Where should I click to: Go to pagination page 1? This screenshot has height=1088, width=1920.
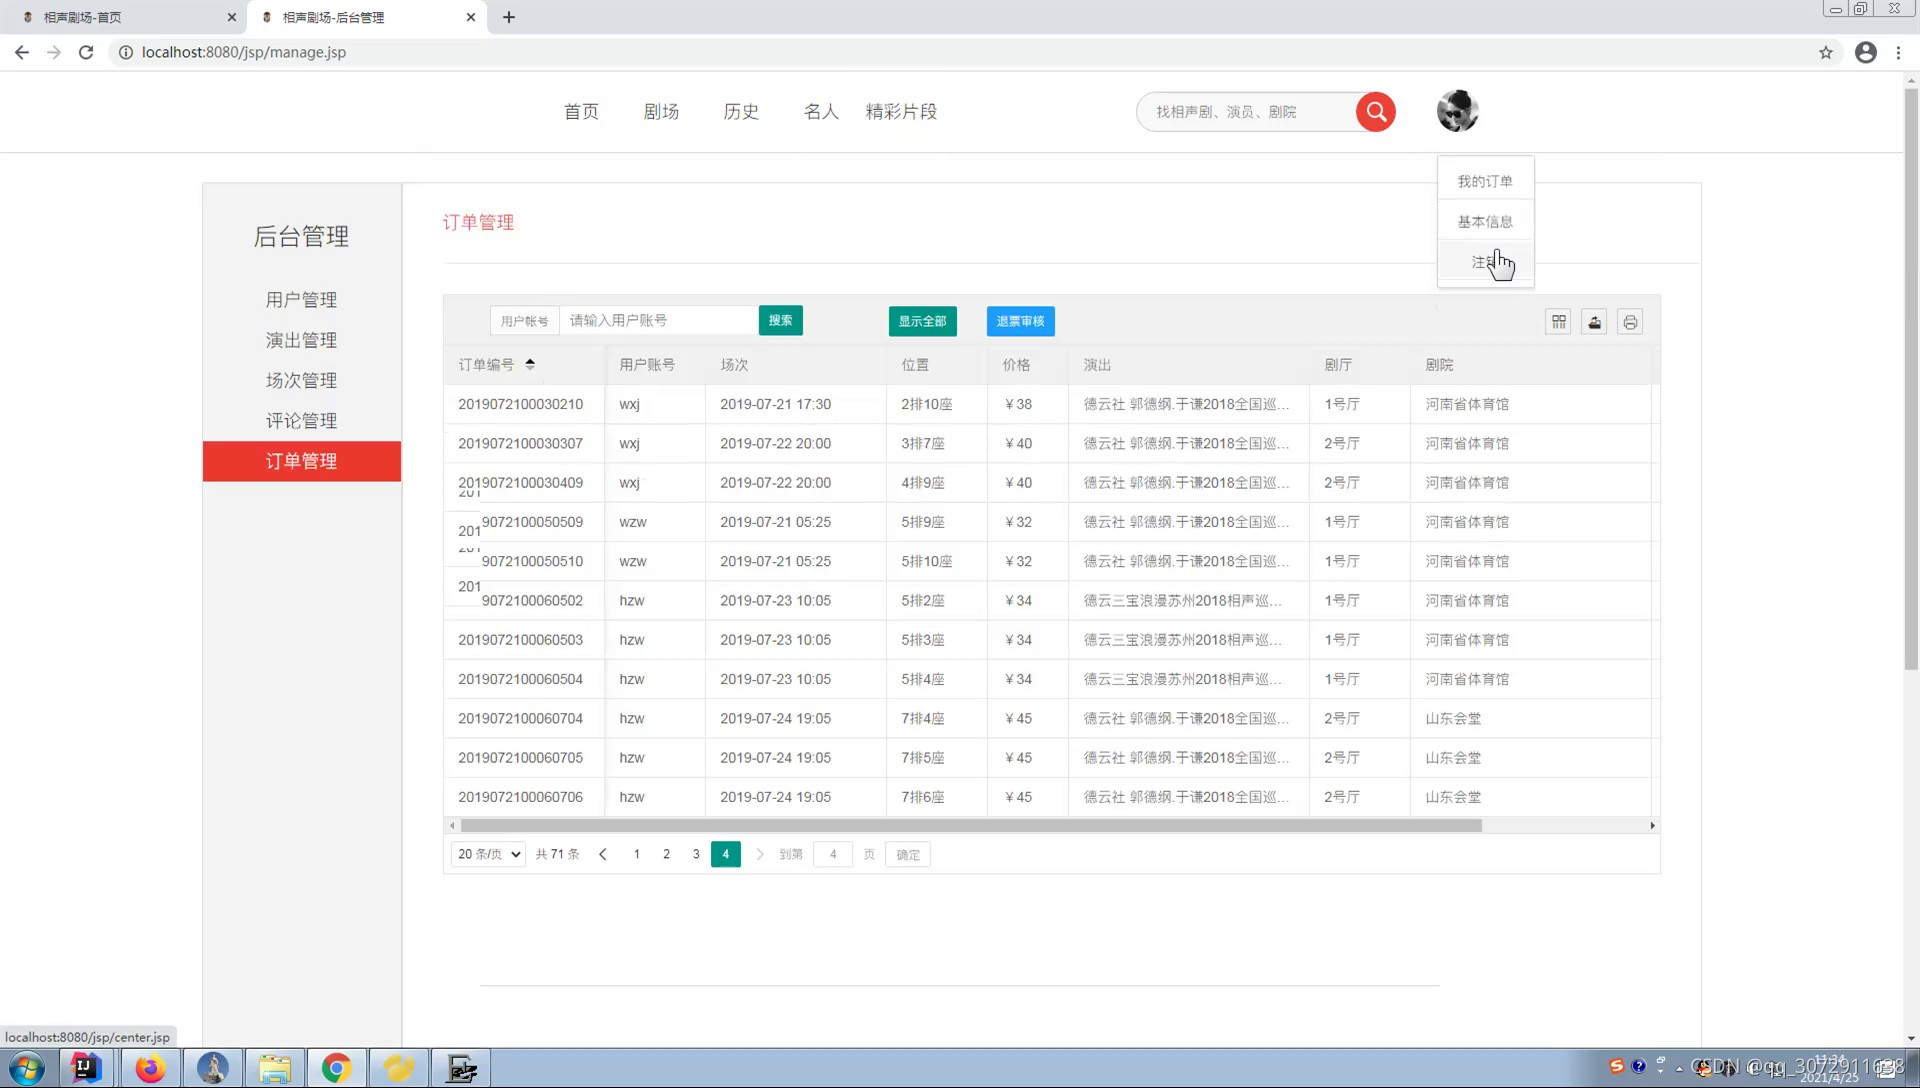(636, 854)
